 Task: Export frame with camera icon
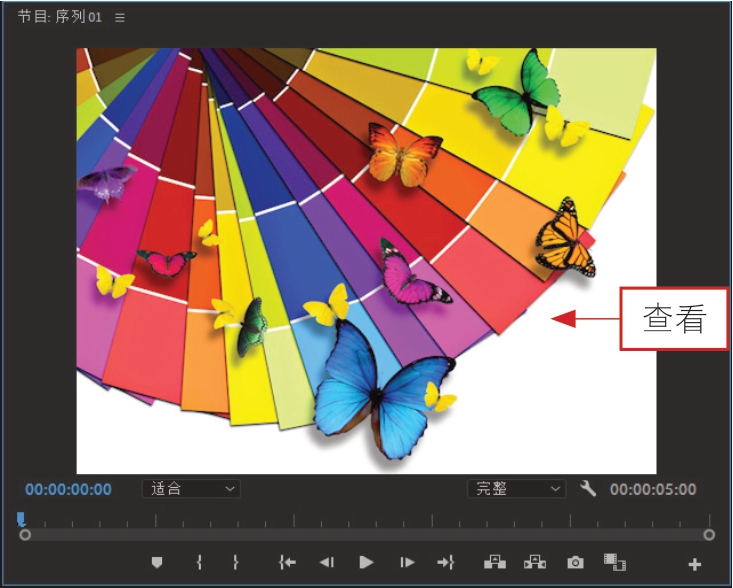575,562
